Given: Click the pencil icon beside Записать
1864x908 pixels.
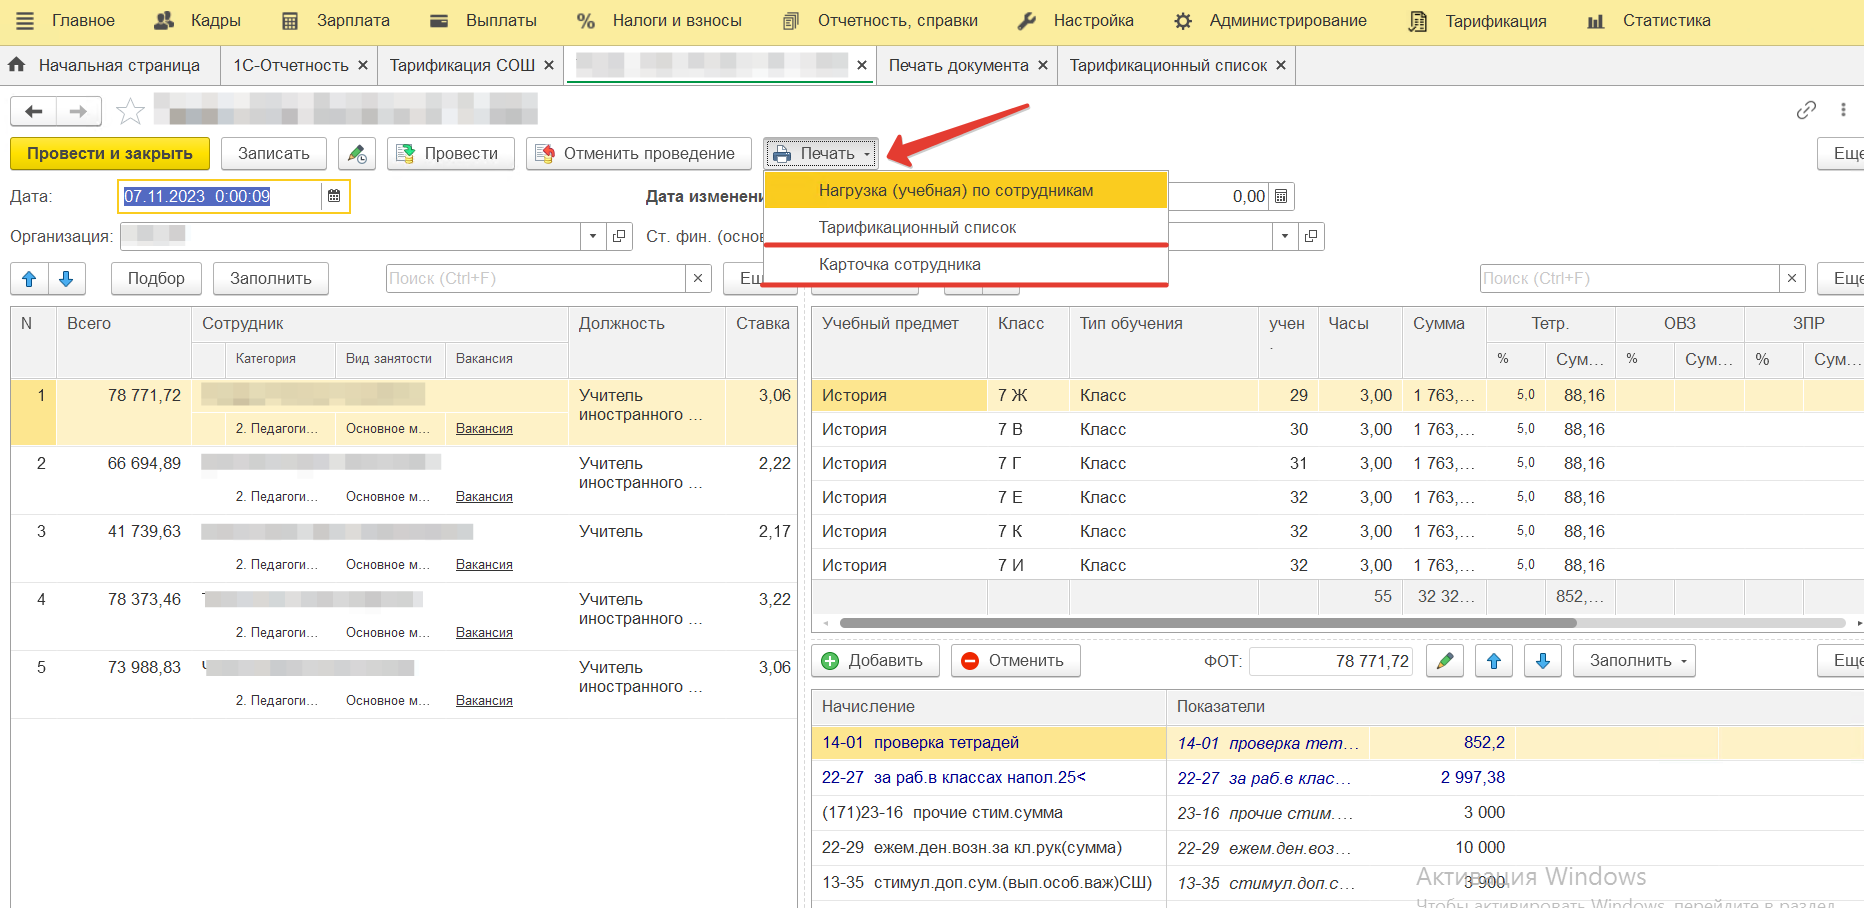Looking at the screenshot, I should click(x=357, y=154).
